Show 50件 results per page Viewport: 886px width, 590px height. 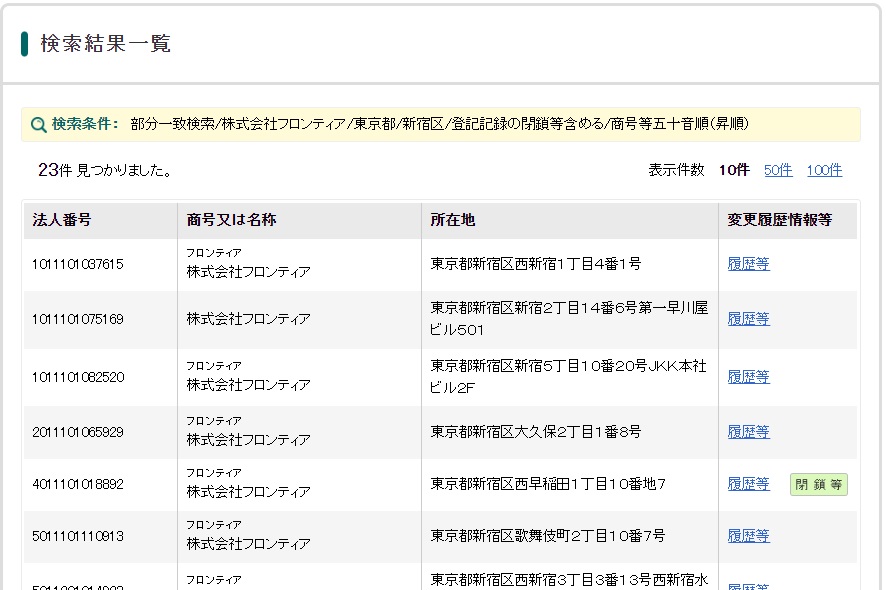(778, 170)
